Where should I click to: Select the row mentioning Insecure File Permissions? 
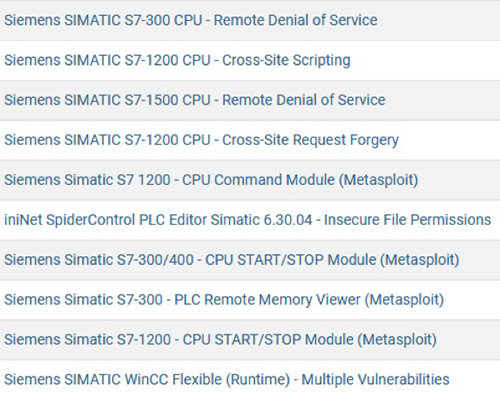[x=250, y=220]
